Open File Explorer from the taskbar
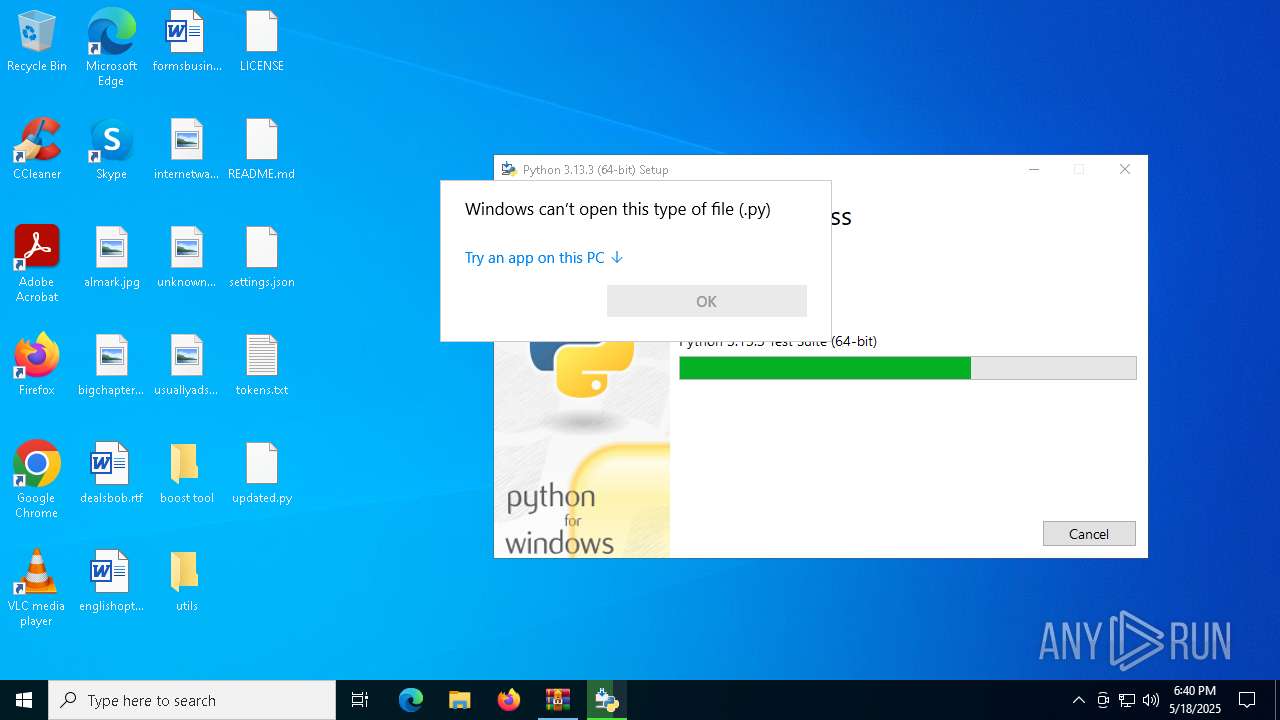 460,700
